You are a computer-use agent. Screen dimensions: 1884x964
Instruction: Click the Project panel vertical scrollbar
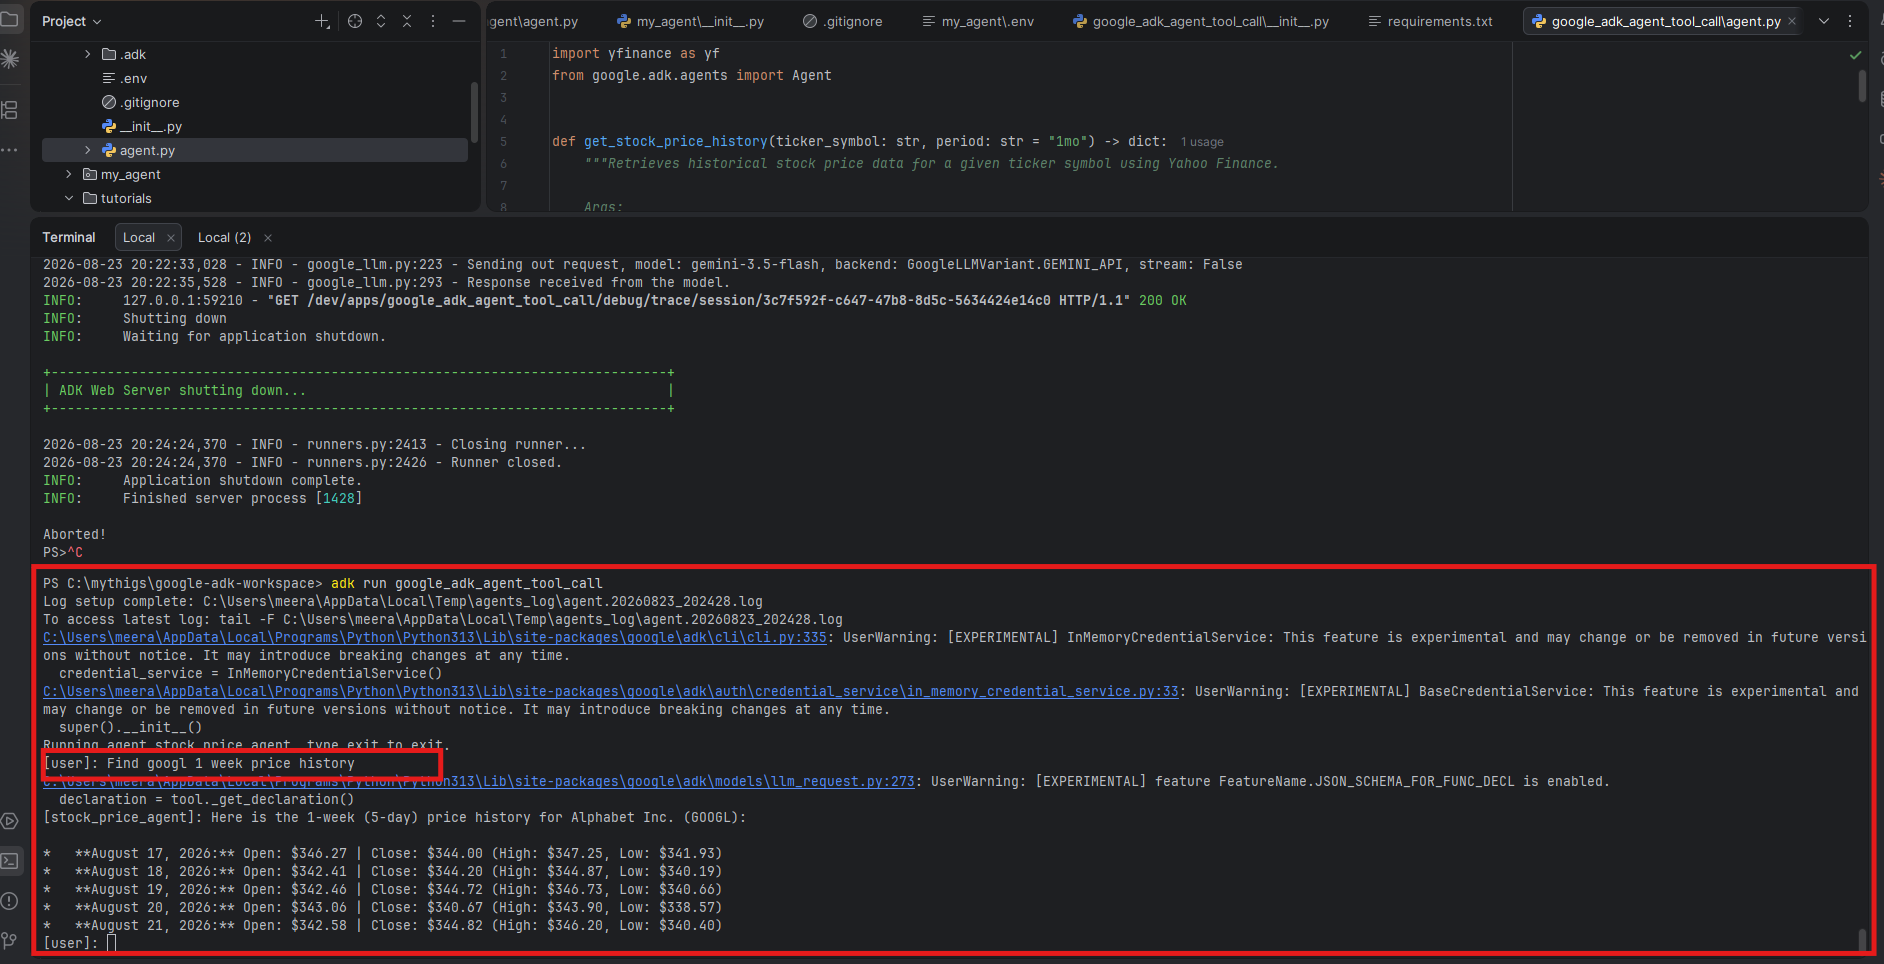474,112
